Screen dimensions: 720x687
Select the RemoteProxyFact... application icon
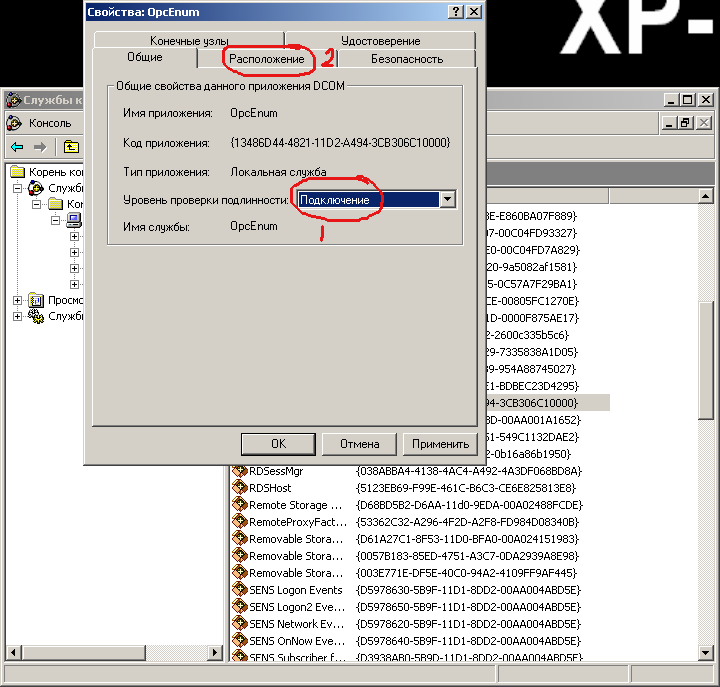coord(240,522)
